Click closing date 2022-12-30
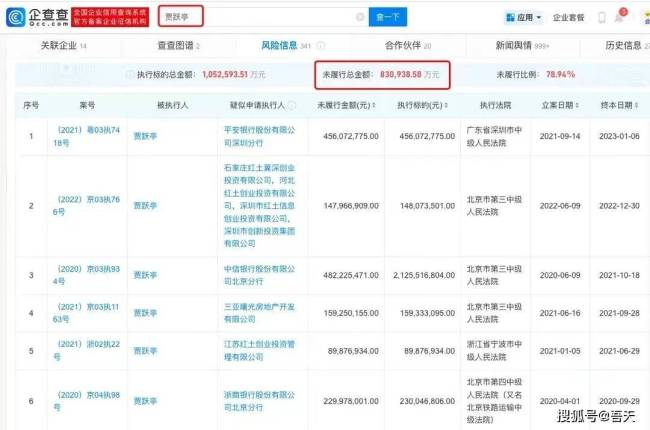 click(619, 206)
